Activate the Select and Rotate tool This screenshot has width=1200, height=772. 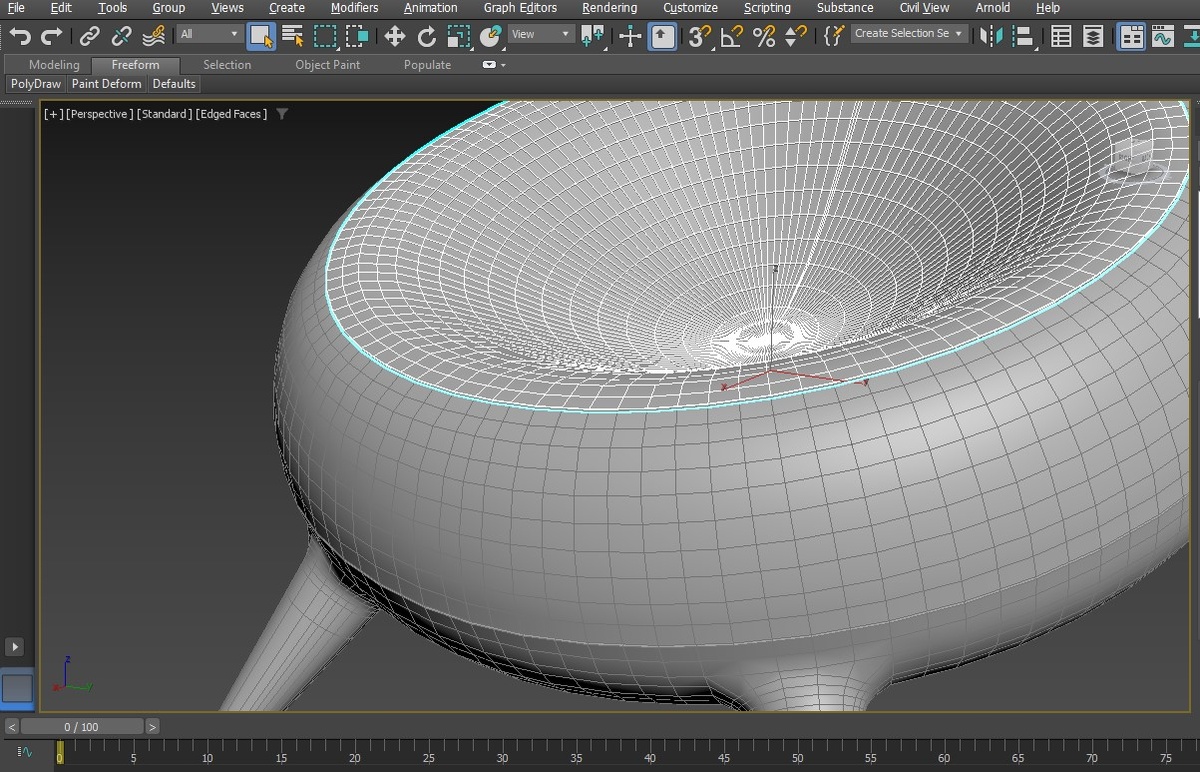[427, 37]
